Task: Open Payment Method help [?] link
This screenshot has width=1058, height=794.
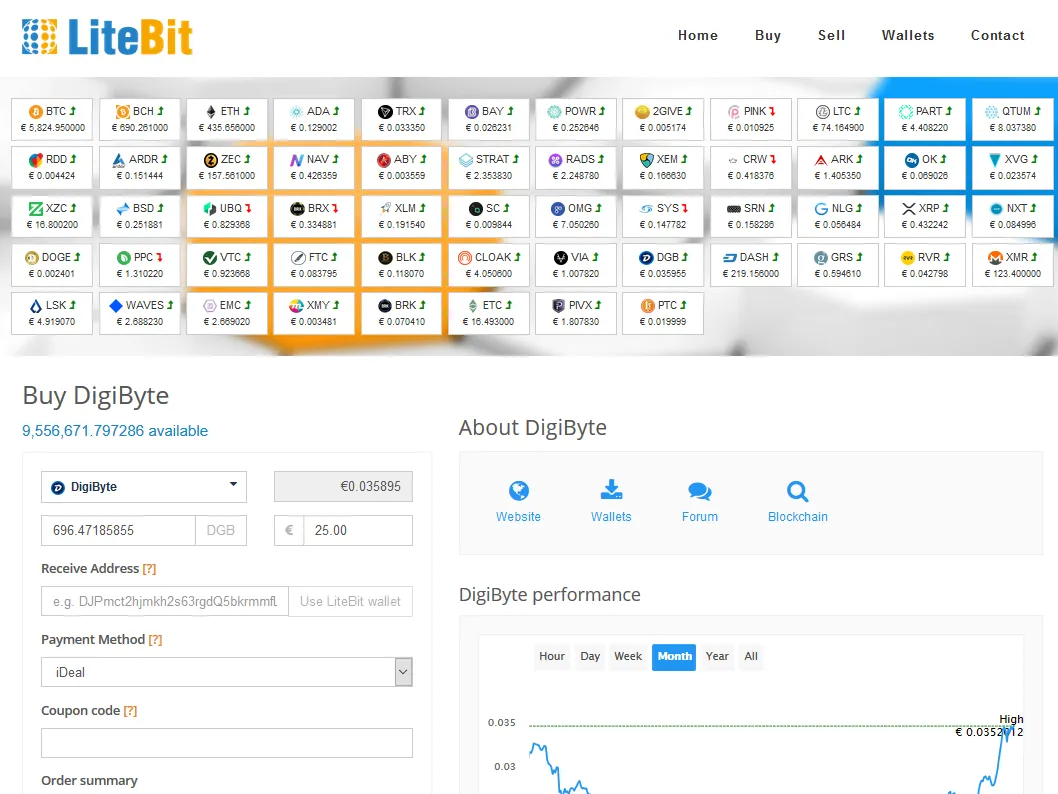Action: [x=155, y=640]
